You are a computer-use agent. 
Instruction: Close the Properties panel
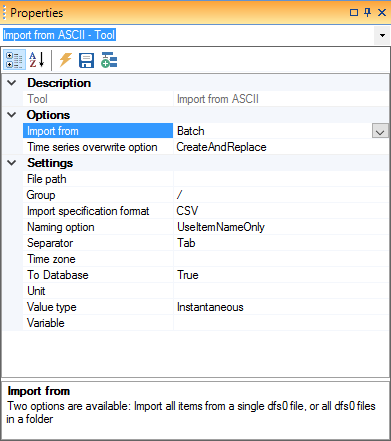coord(382,13)
